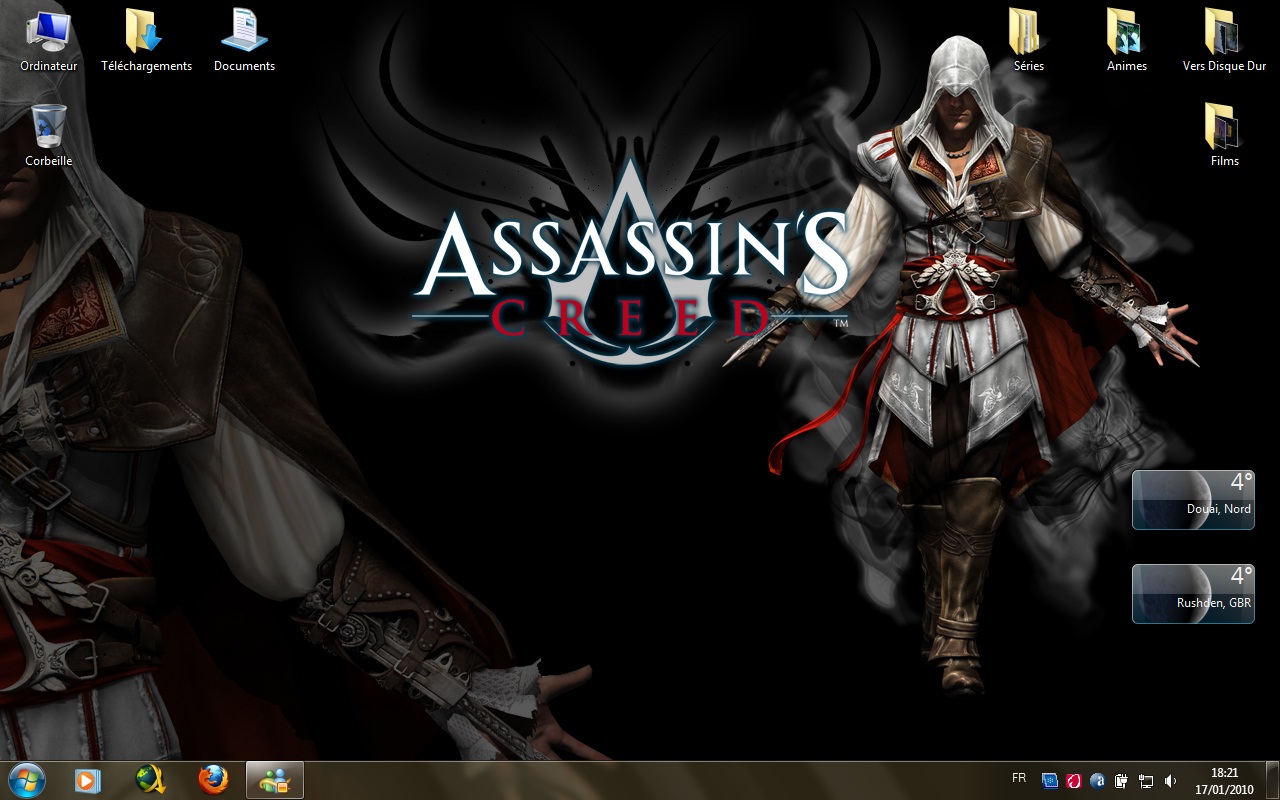The width and height of the screenshot is (1280, 800).
Task: Open the Rushden, GBR weather gadget
Action: click(x=1193, y=594)
